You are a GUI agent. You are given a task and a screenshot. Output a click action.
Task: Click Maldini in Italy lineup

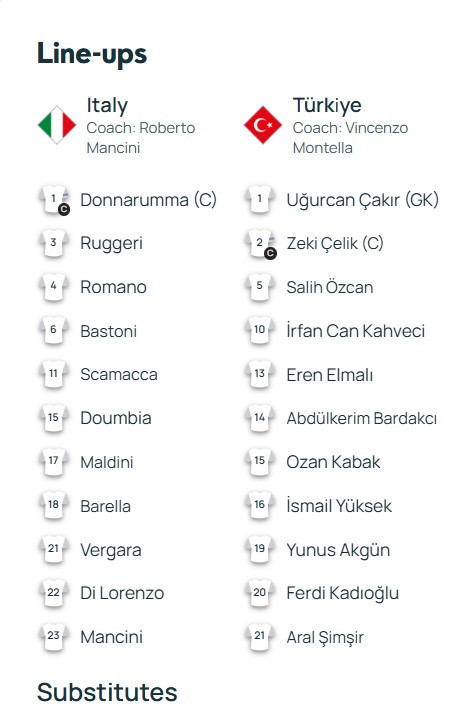[107, 462]
